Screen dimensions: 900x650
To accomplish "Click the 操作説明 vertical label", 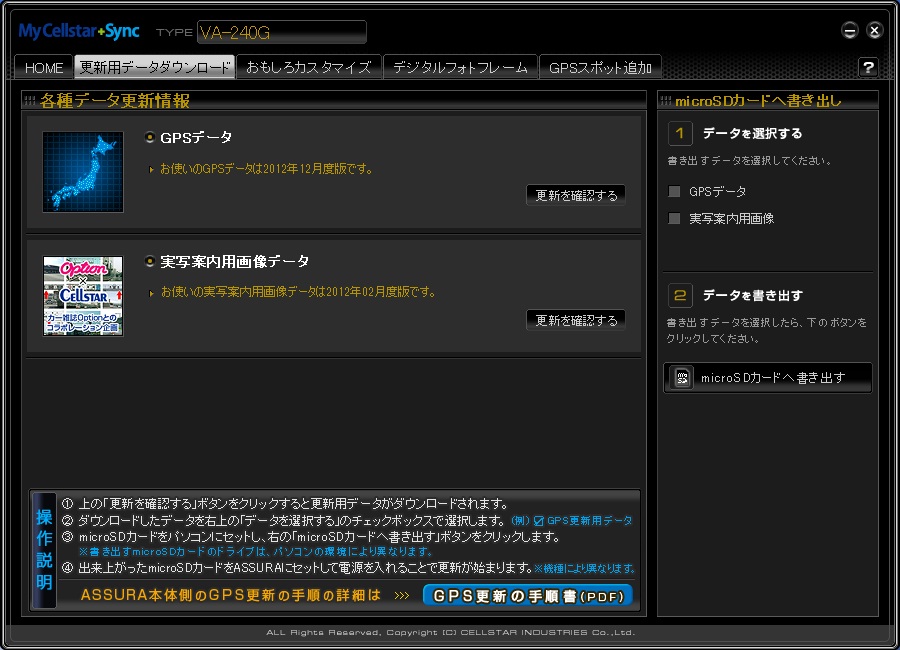I will pyautogui.click(x=44, y=550).
